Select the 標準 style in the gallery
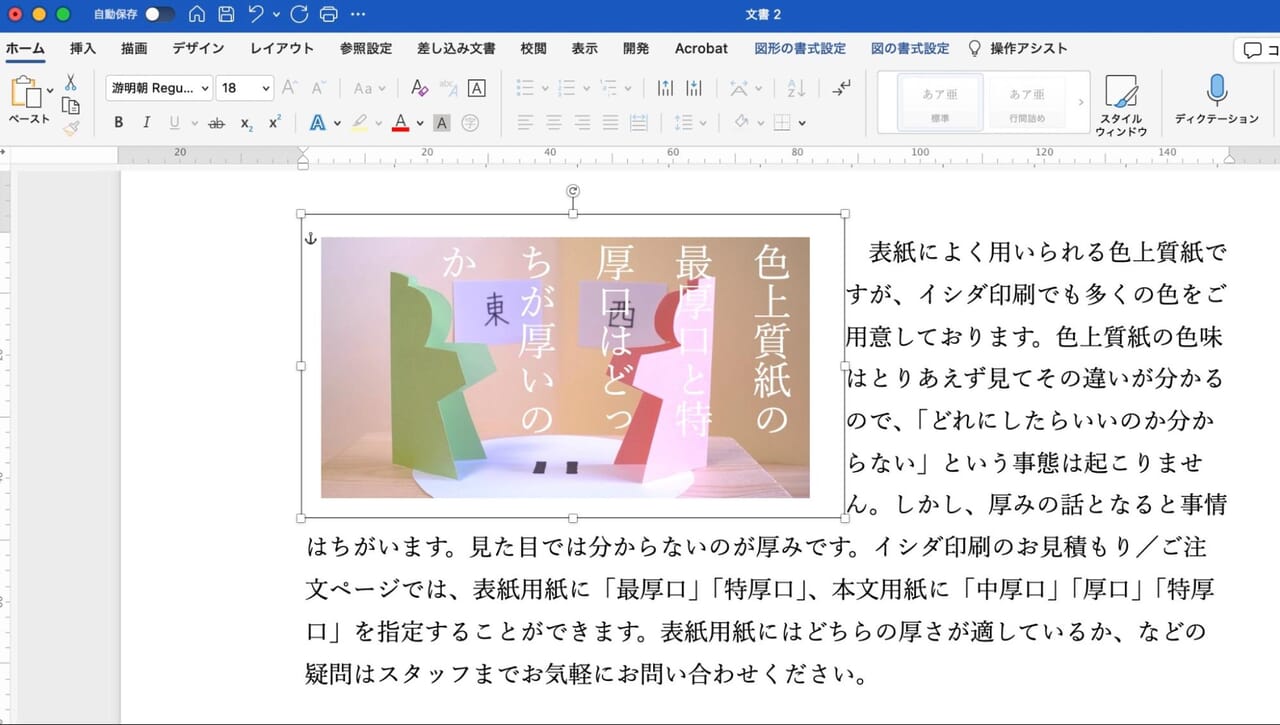 (938, 101)
